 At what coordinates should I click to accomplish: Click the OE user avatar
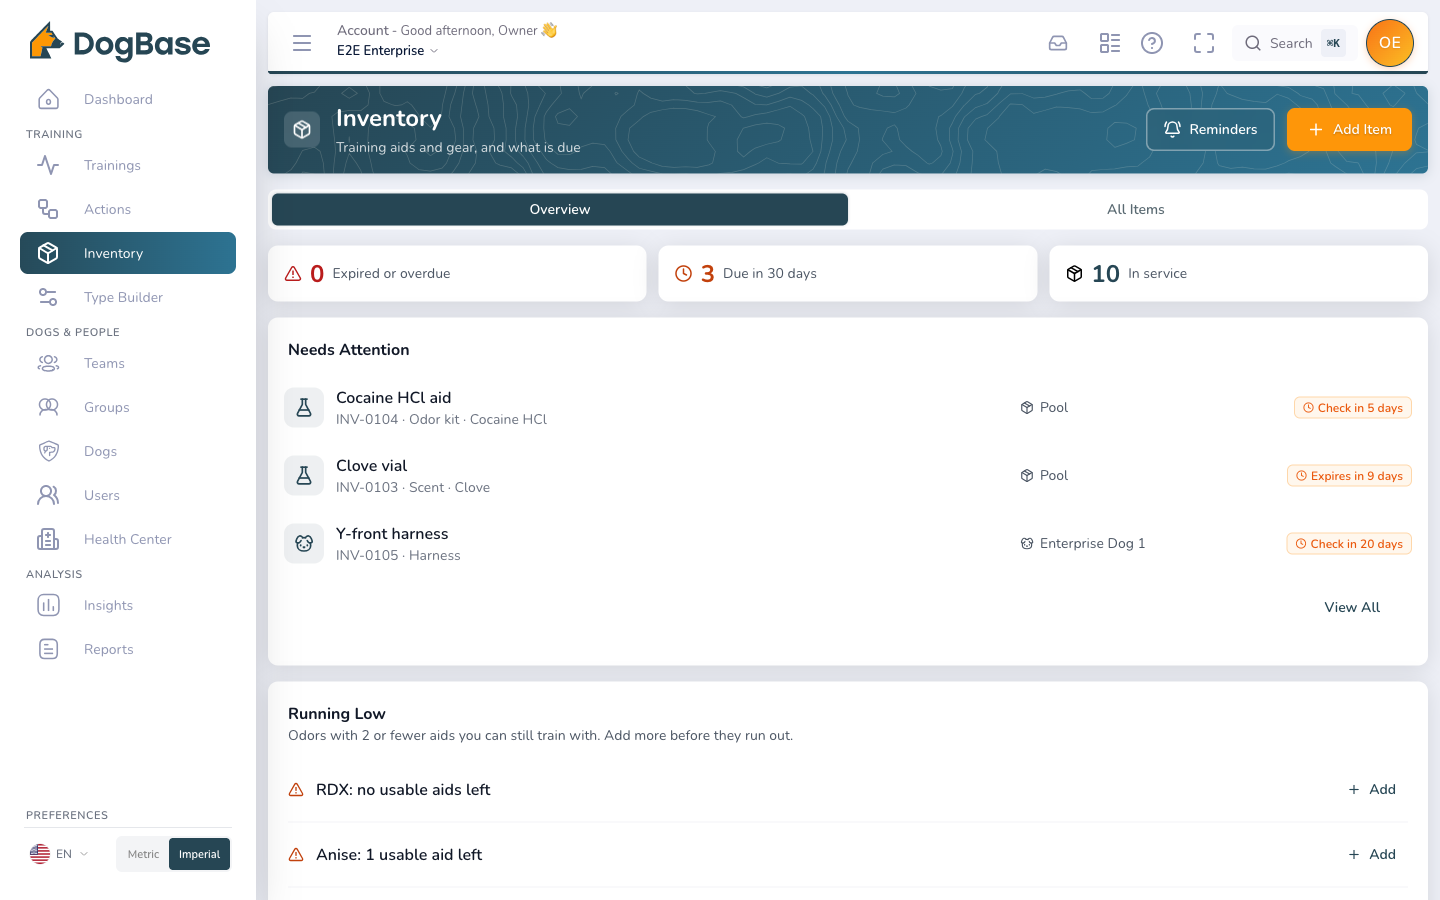coord(1390,43)
